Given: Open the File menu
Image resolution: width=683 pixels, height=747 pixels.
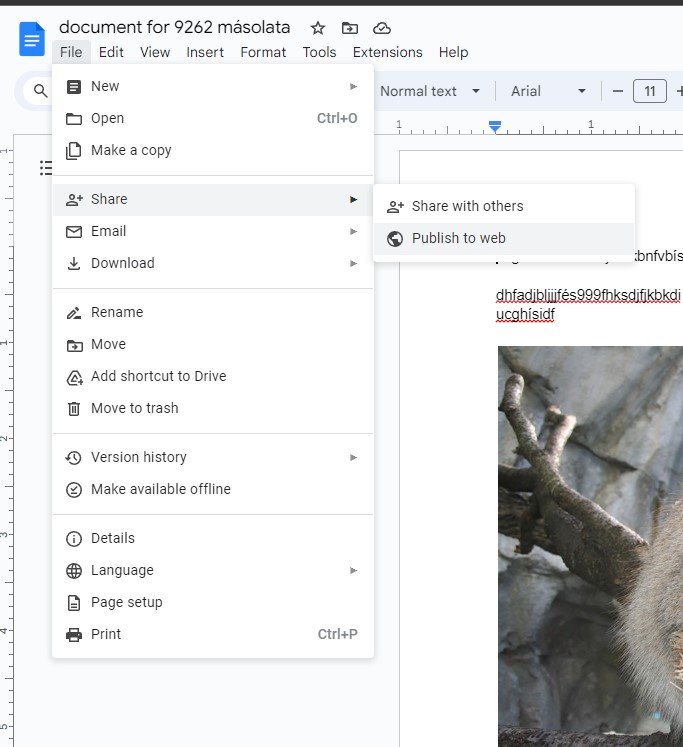Looking at the screenshot, I should coord(71,52).
